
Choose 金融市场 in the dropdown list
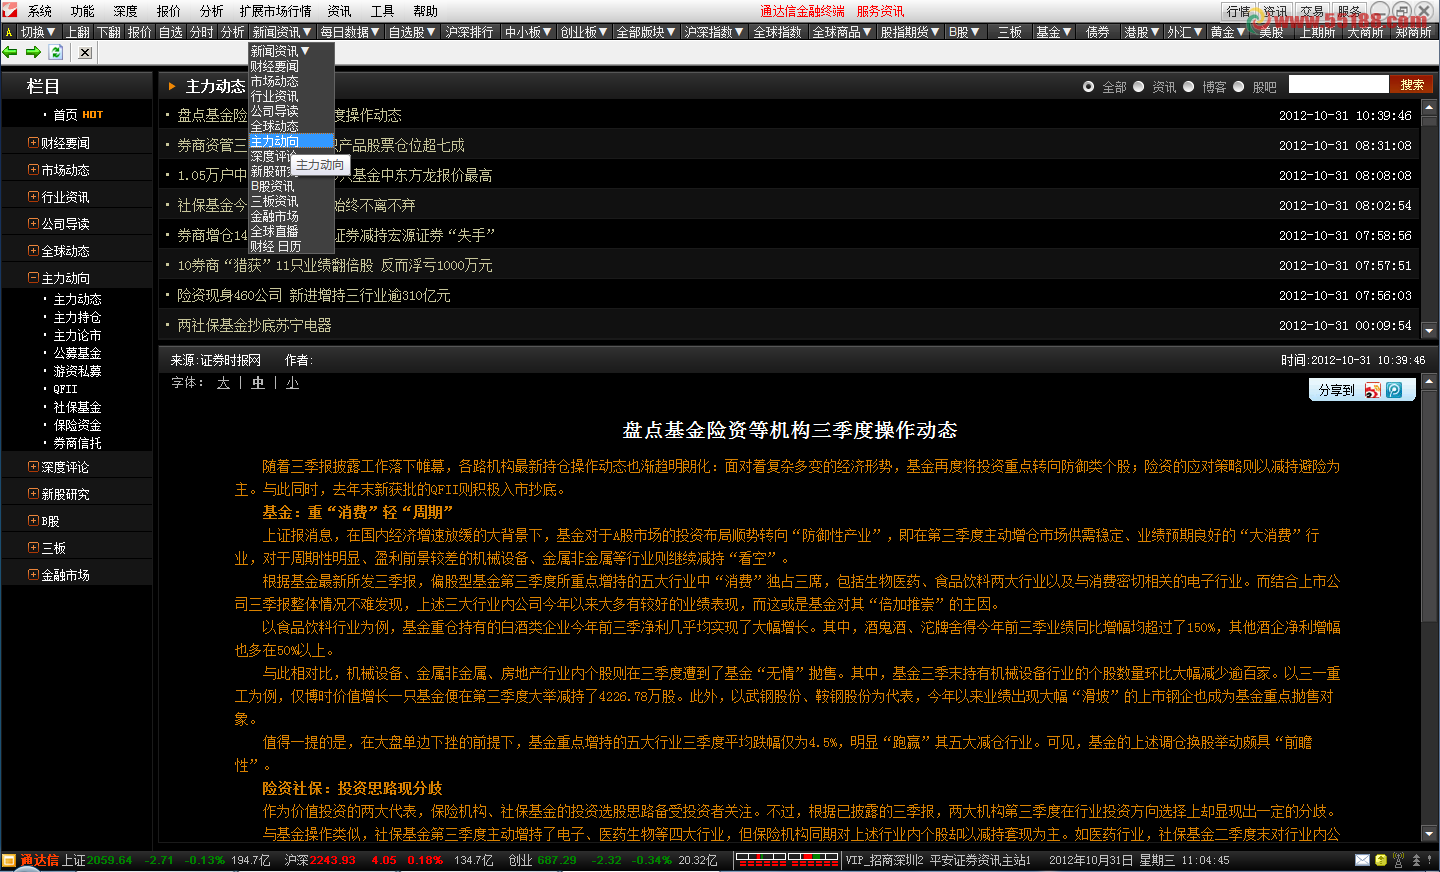point(291,216)
